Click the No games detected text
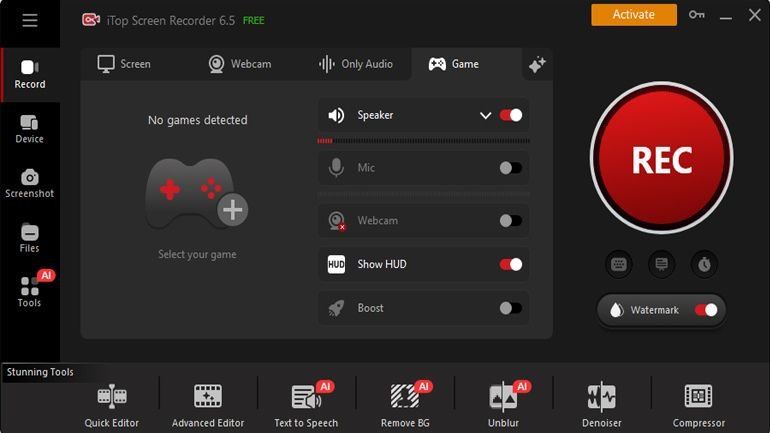Screen dimensions: 770x433 (x=197, y=120)
